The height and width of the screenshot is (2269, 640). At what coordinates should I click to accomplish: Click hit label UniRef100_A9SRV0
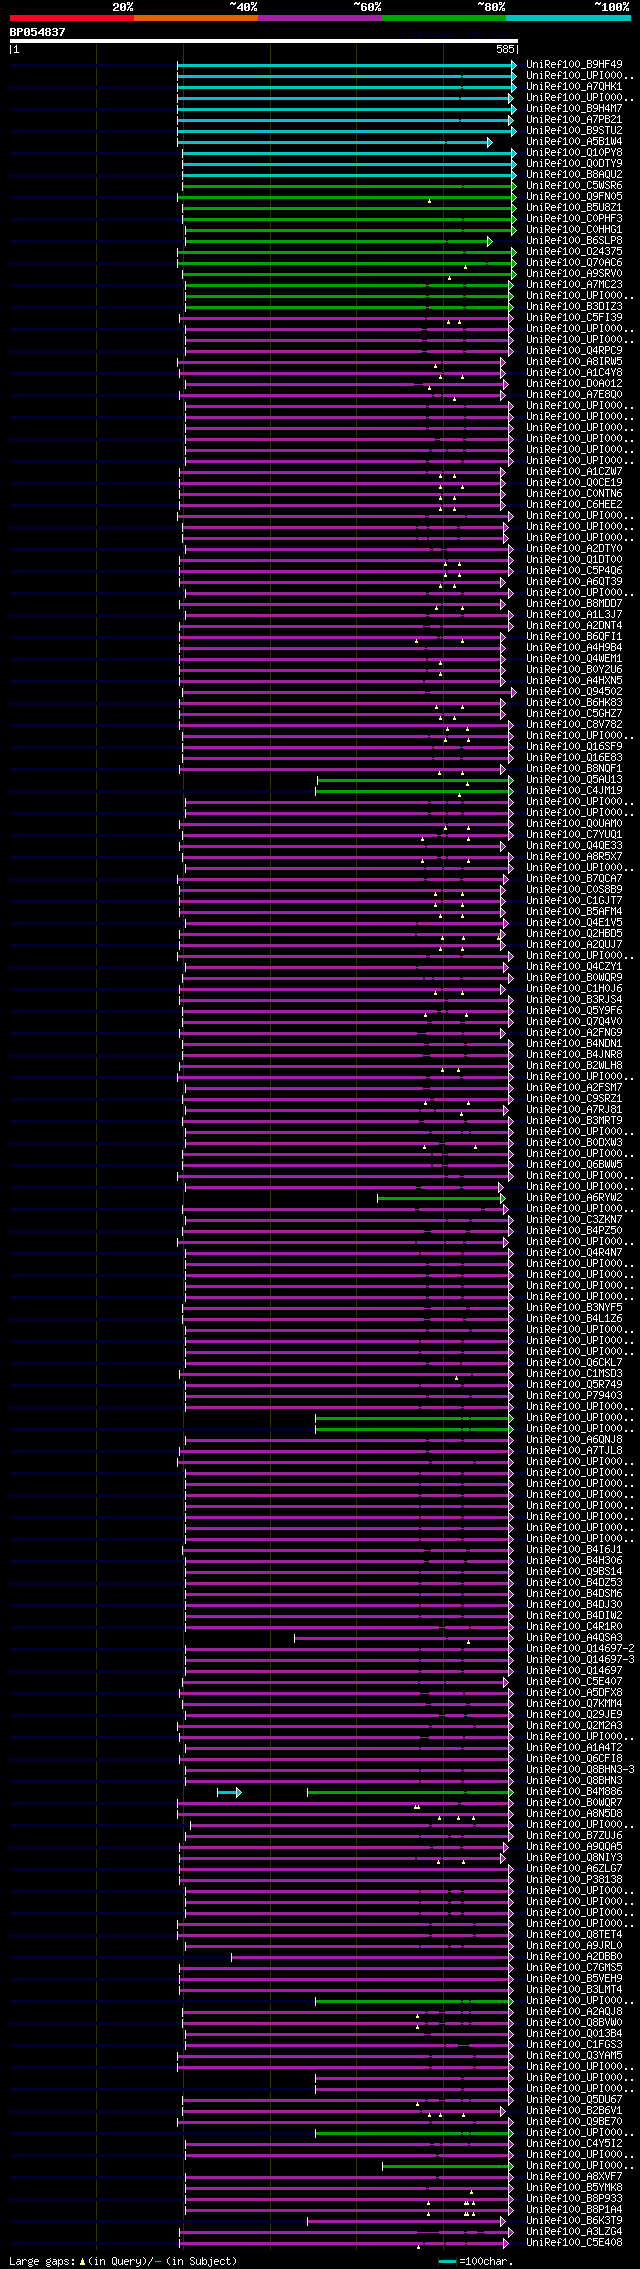pyautogui.click(x=574, y=273)
